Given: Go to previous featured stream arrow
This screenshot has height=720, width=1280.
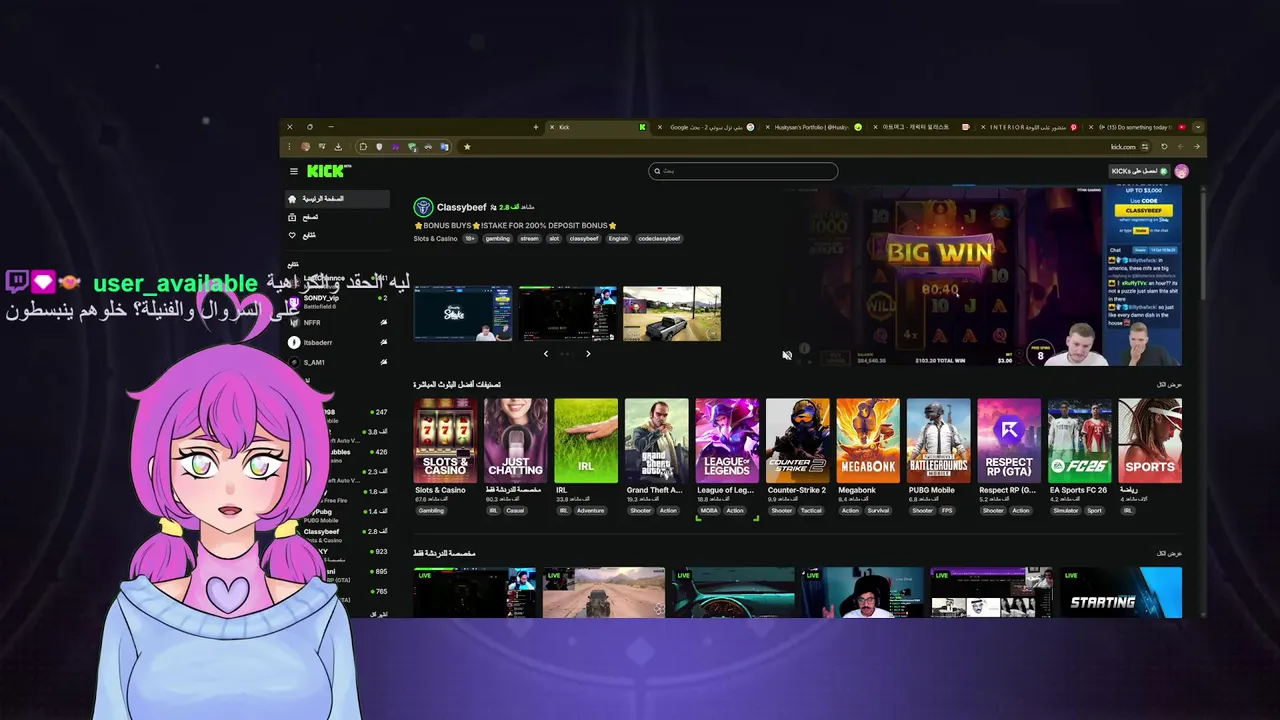Looking at the screenshot, I should click(546, 353).
